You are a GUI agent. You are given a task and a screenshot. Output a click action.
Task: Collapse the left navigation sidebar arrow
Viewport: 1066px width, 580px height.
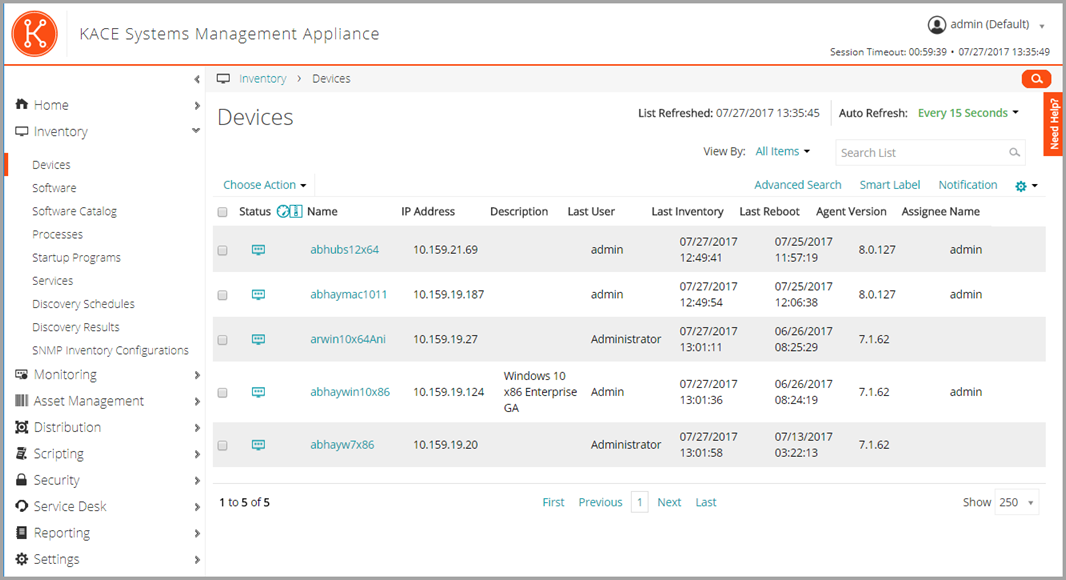197,79
